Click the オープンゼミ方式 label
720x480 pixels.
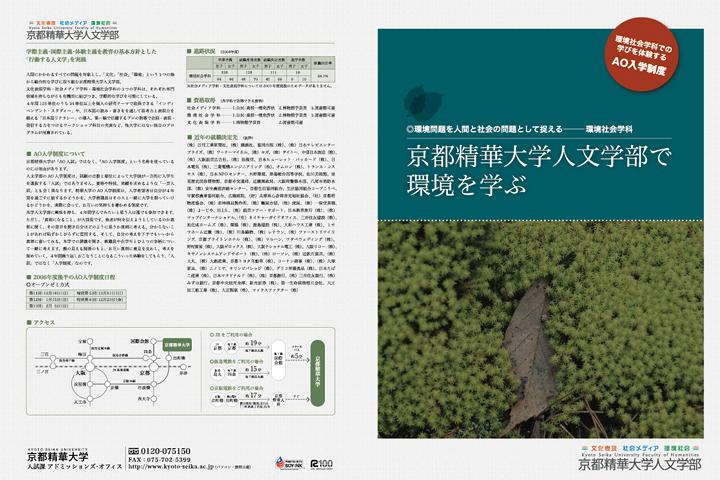48,285
